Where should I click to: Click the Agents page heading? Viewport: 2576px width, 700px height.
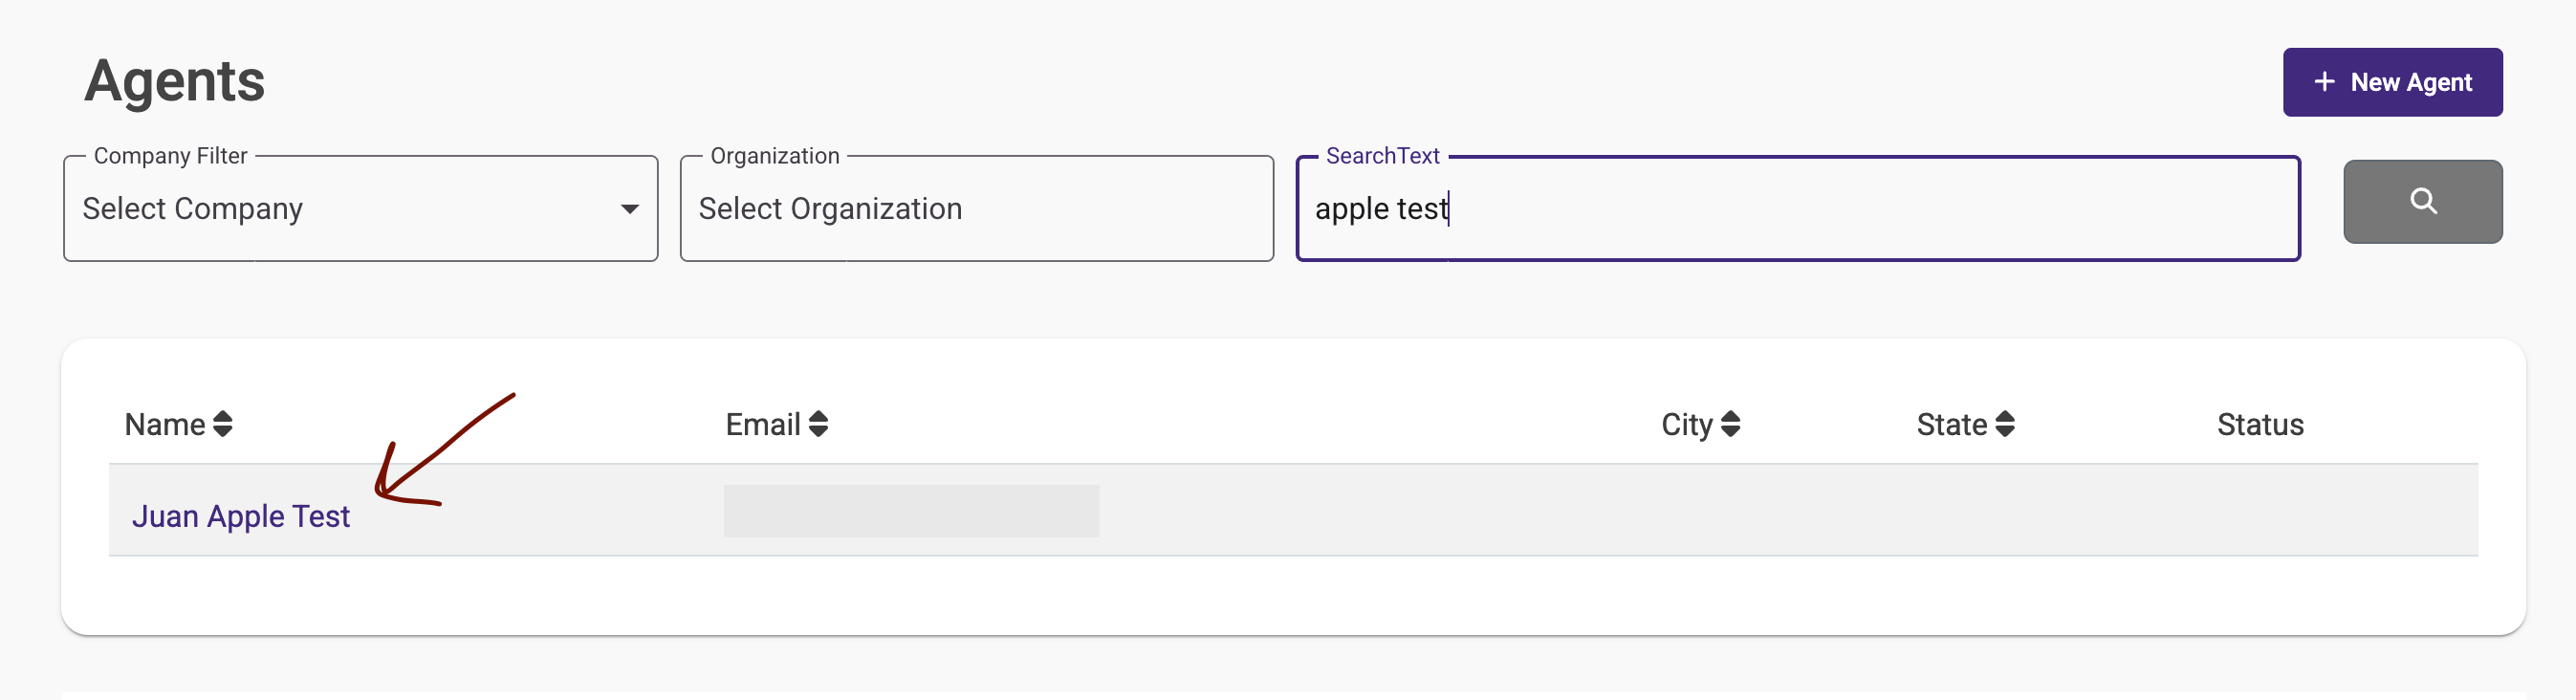pyautogui.click(x=175, y=81)
